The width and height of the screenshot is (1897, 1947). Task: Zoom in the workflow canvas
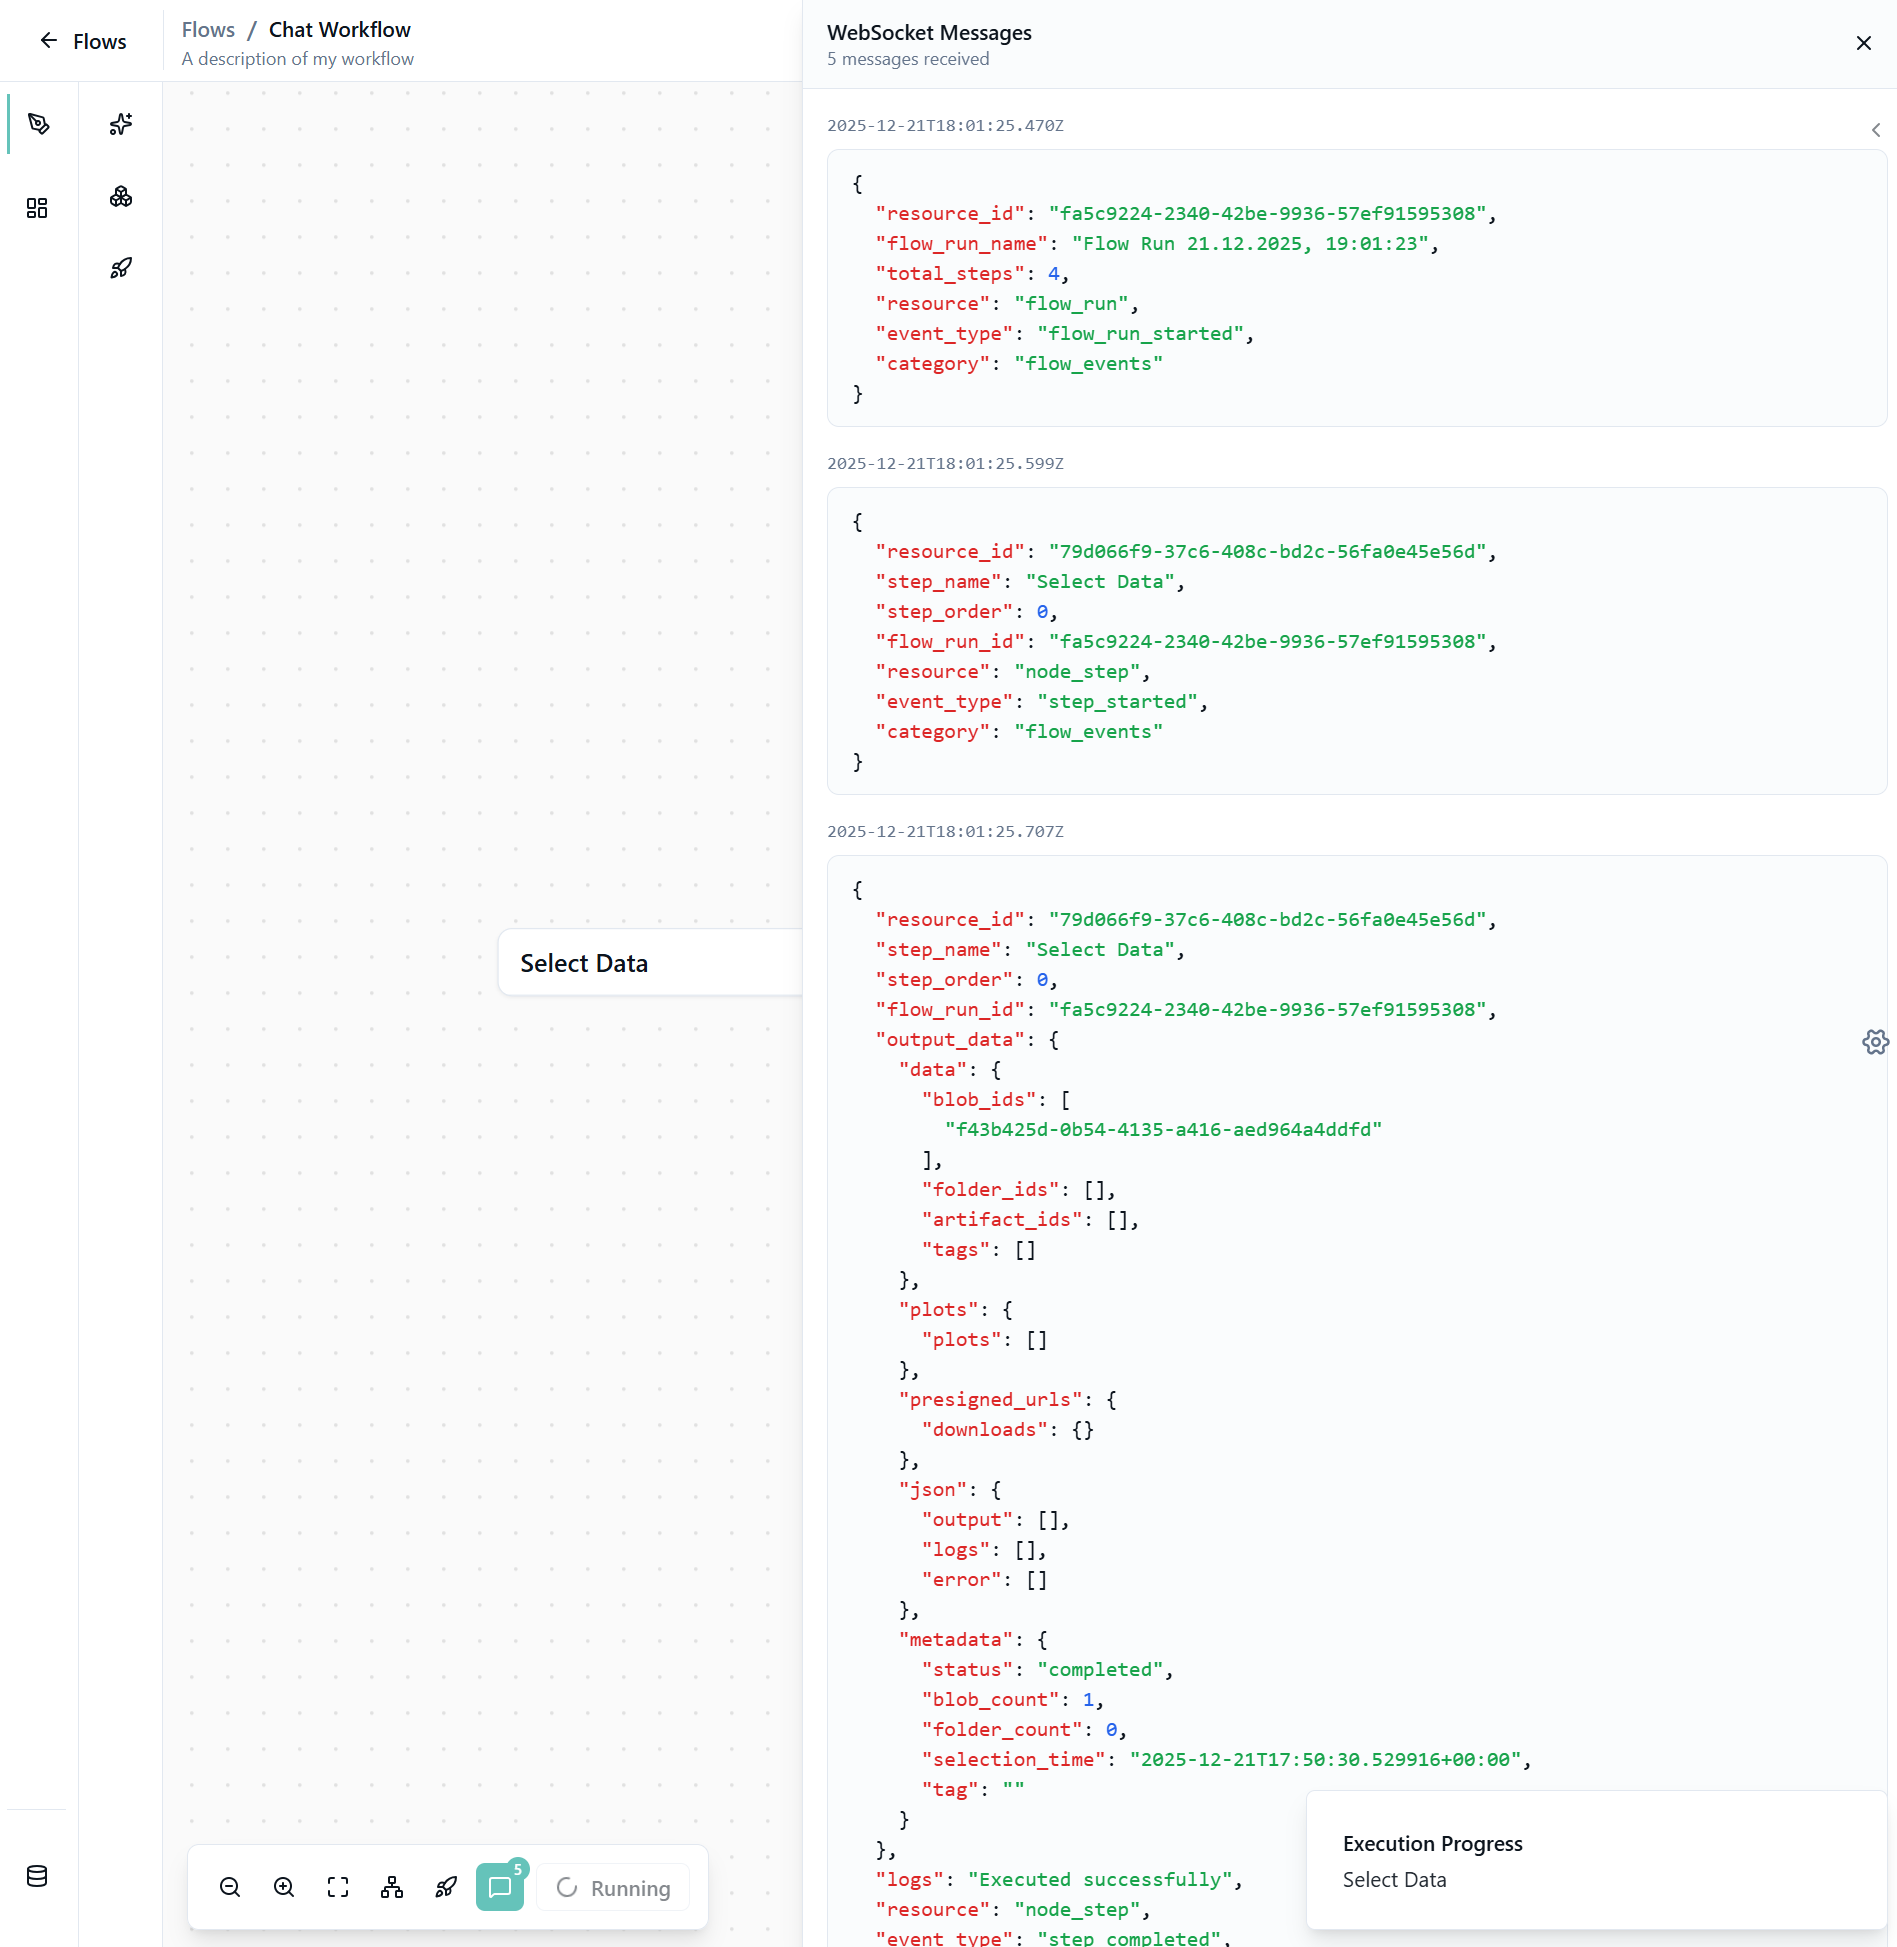click(x=284, y=1887)
